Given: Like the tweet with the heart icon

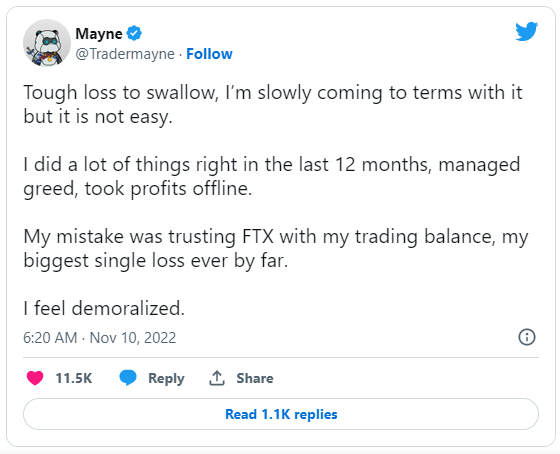Looking at the screenshot, I should [x=35, y=378].
